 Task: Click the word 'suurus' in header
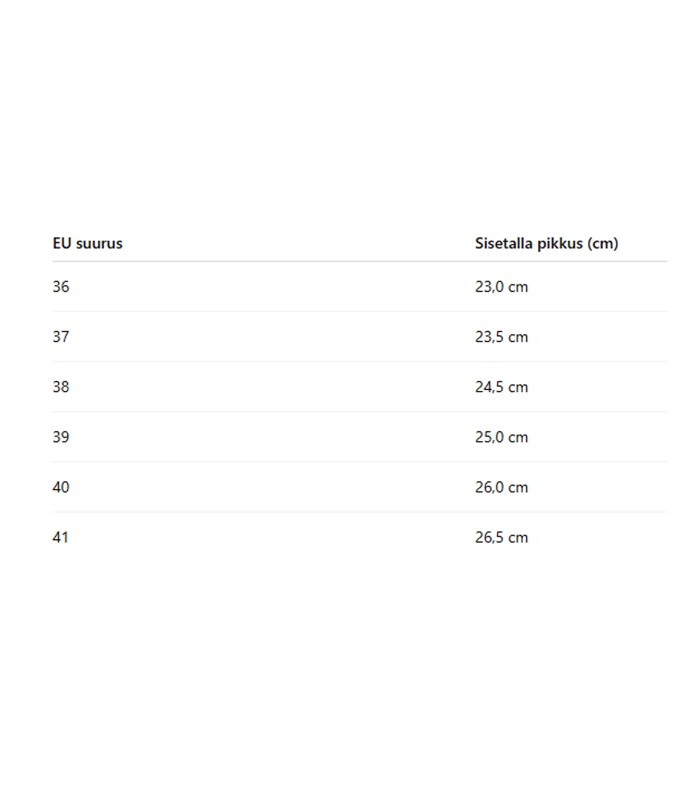[x=99, y=244]
